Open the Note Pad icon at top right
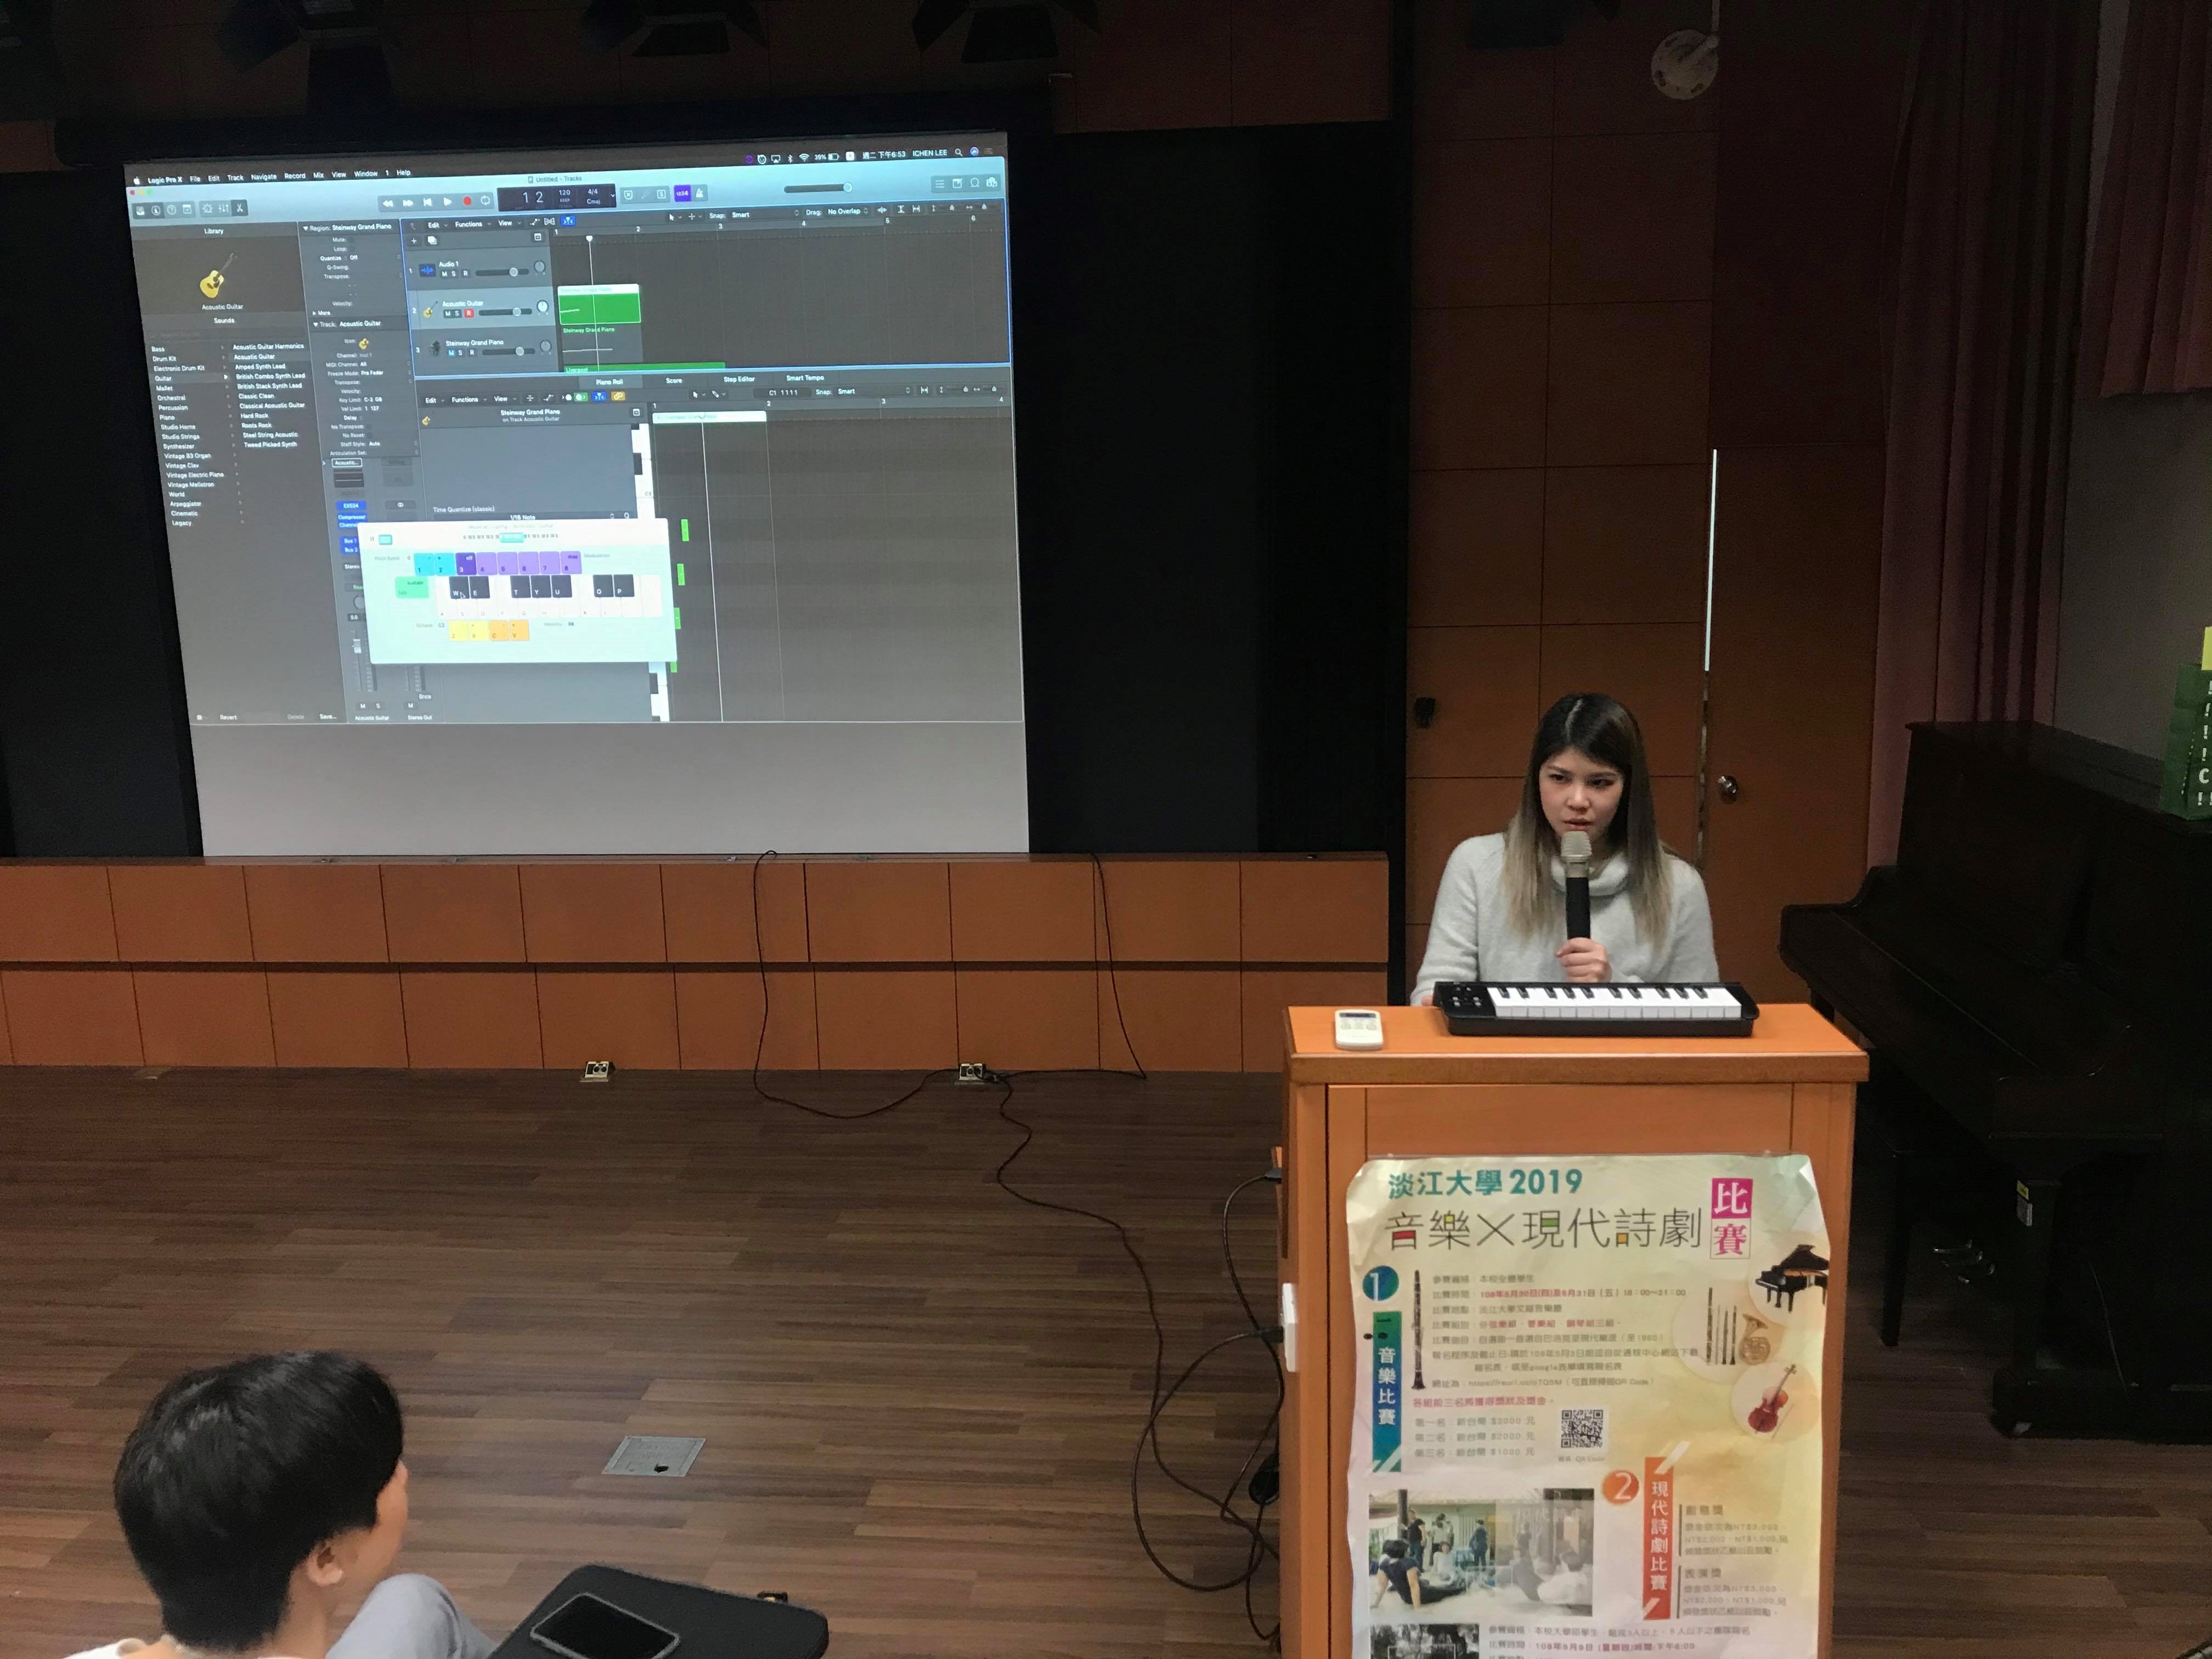Image resolution: width=2212 pixels, height=1659 pixels. pos(957,184)
